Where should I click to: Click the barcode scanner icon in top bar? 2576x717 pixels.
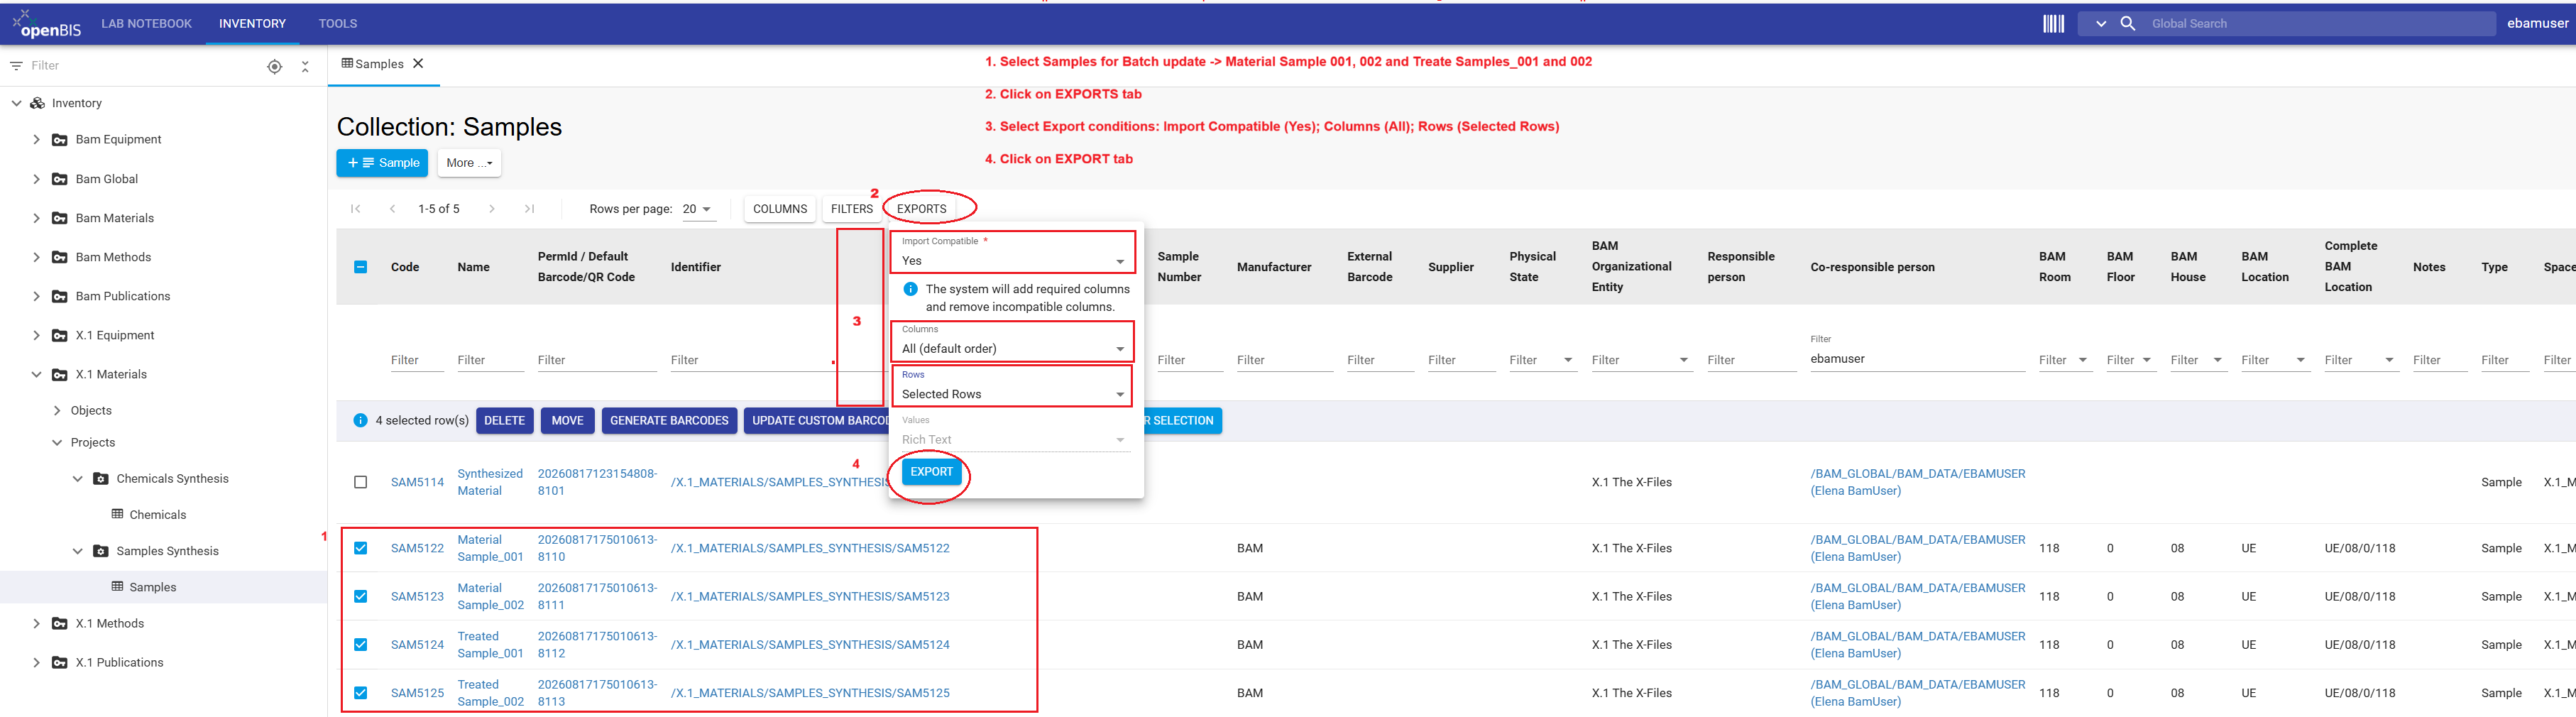point(2053,24)
